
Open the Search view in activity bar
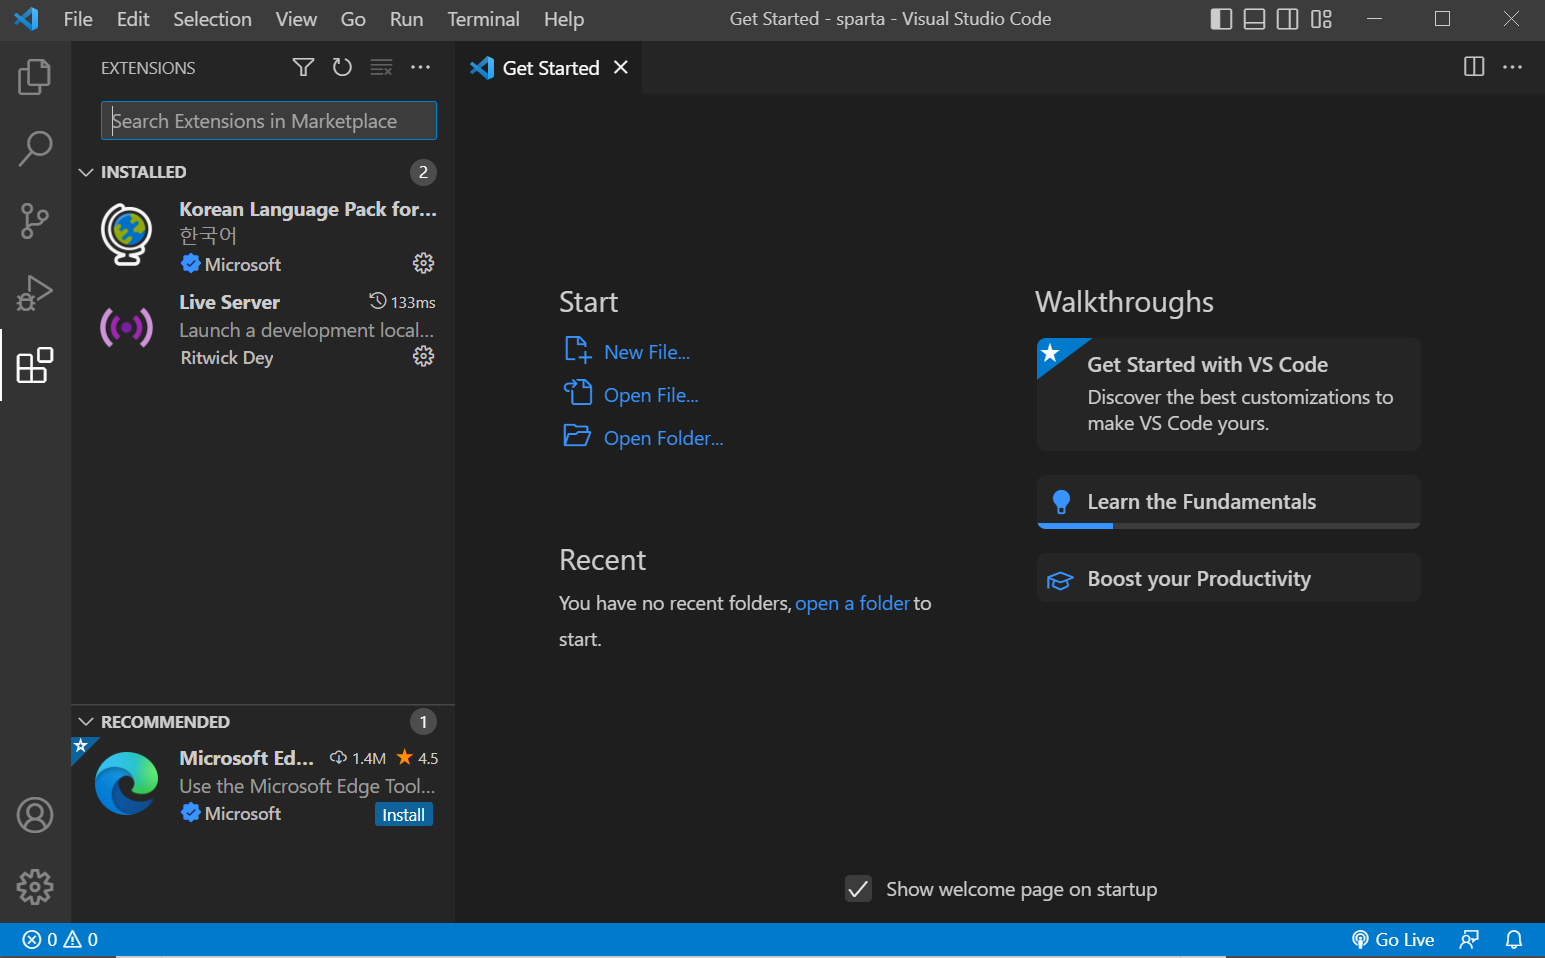click(35, 149)
